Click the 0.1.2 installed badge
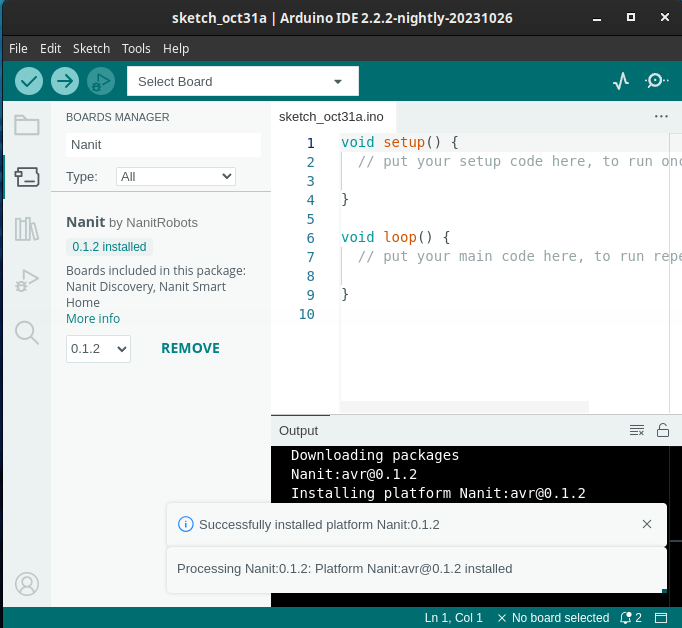The image size is (682, 628). [x=109, y=247]
